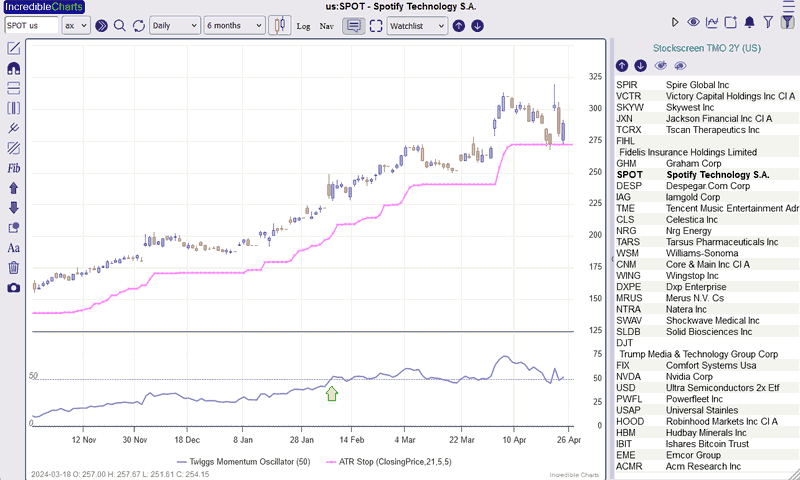This screenshot has height=480, width=800.
Task: Toggle the magnet snap tool
Action: (14, 68)
